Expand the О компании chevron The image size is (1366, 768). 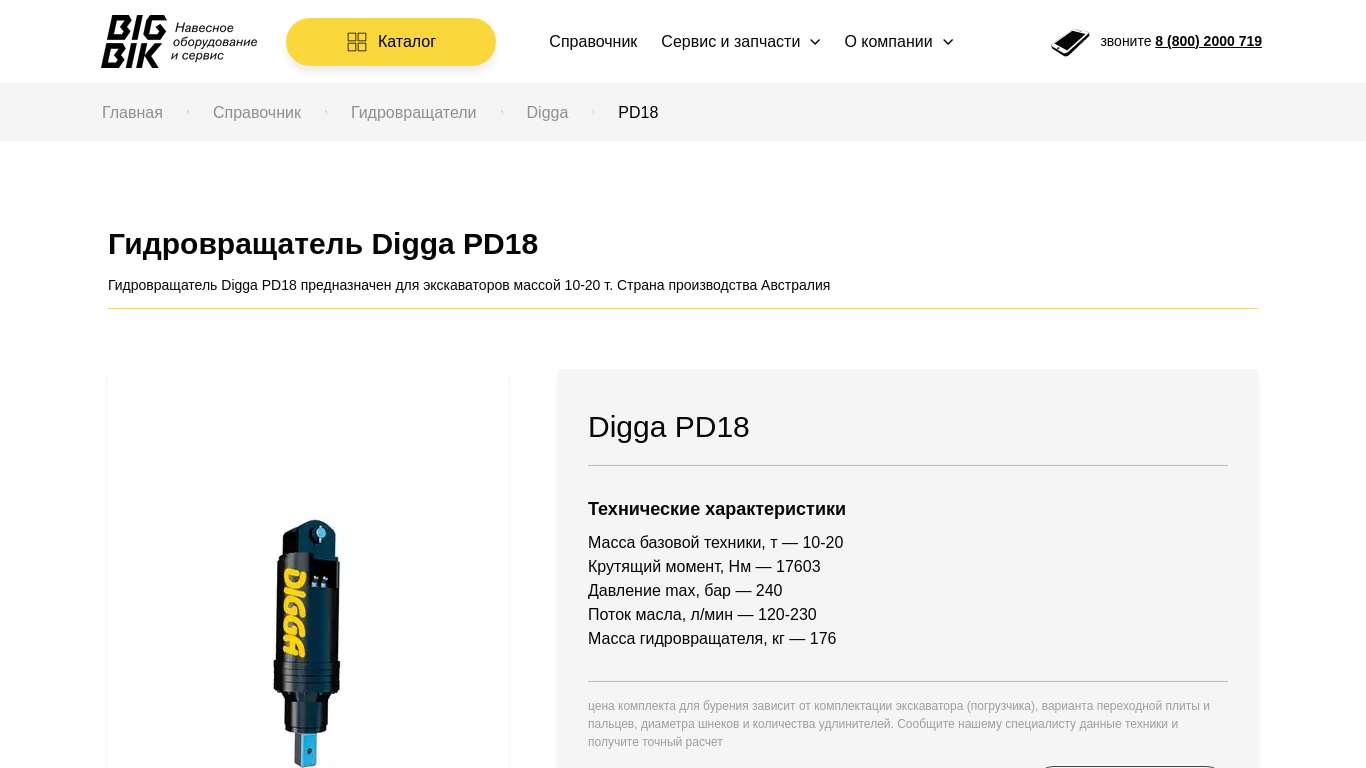coord(948,42)
